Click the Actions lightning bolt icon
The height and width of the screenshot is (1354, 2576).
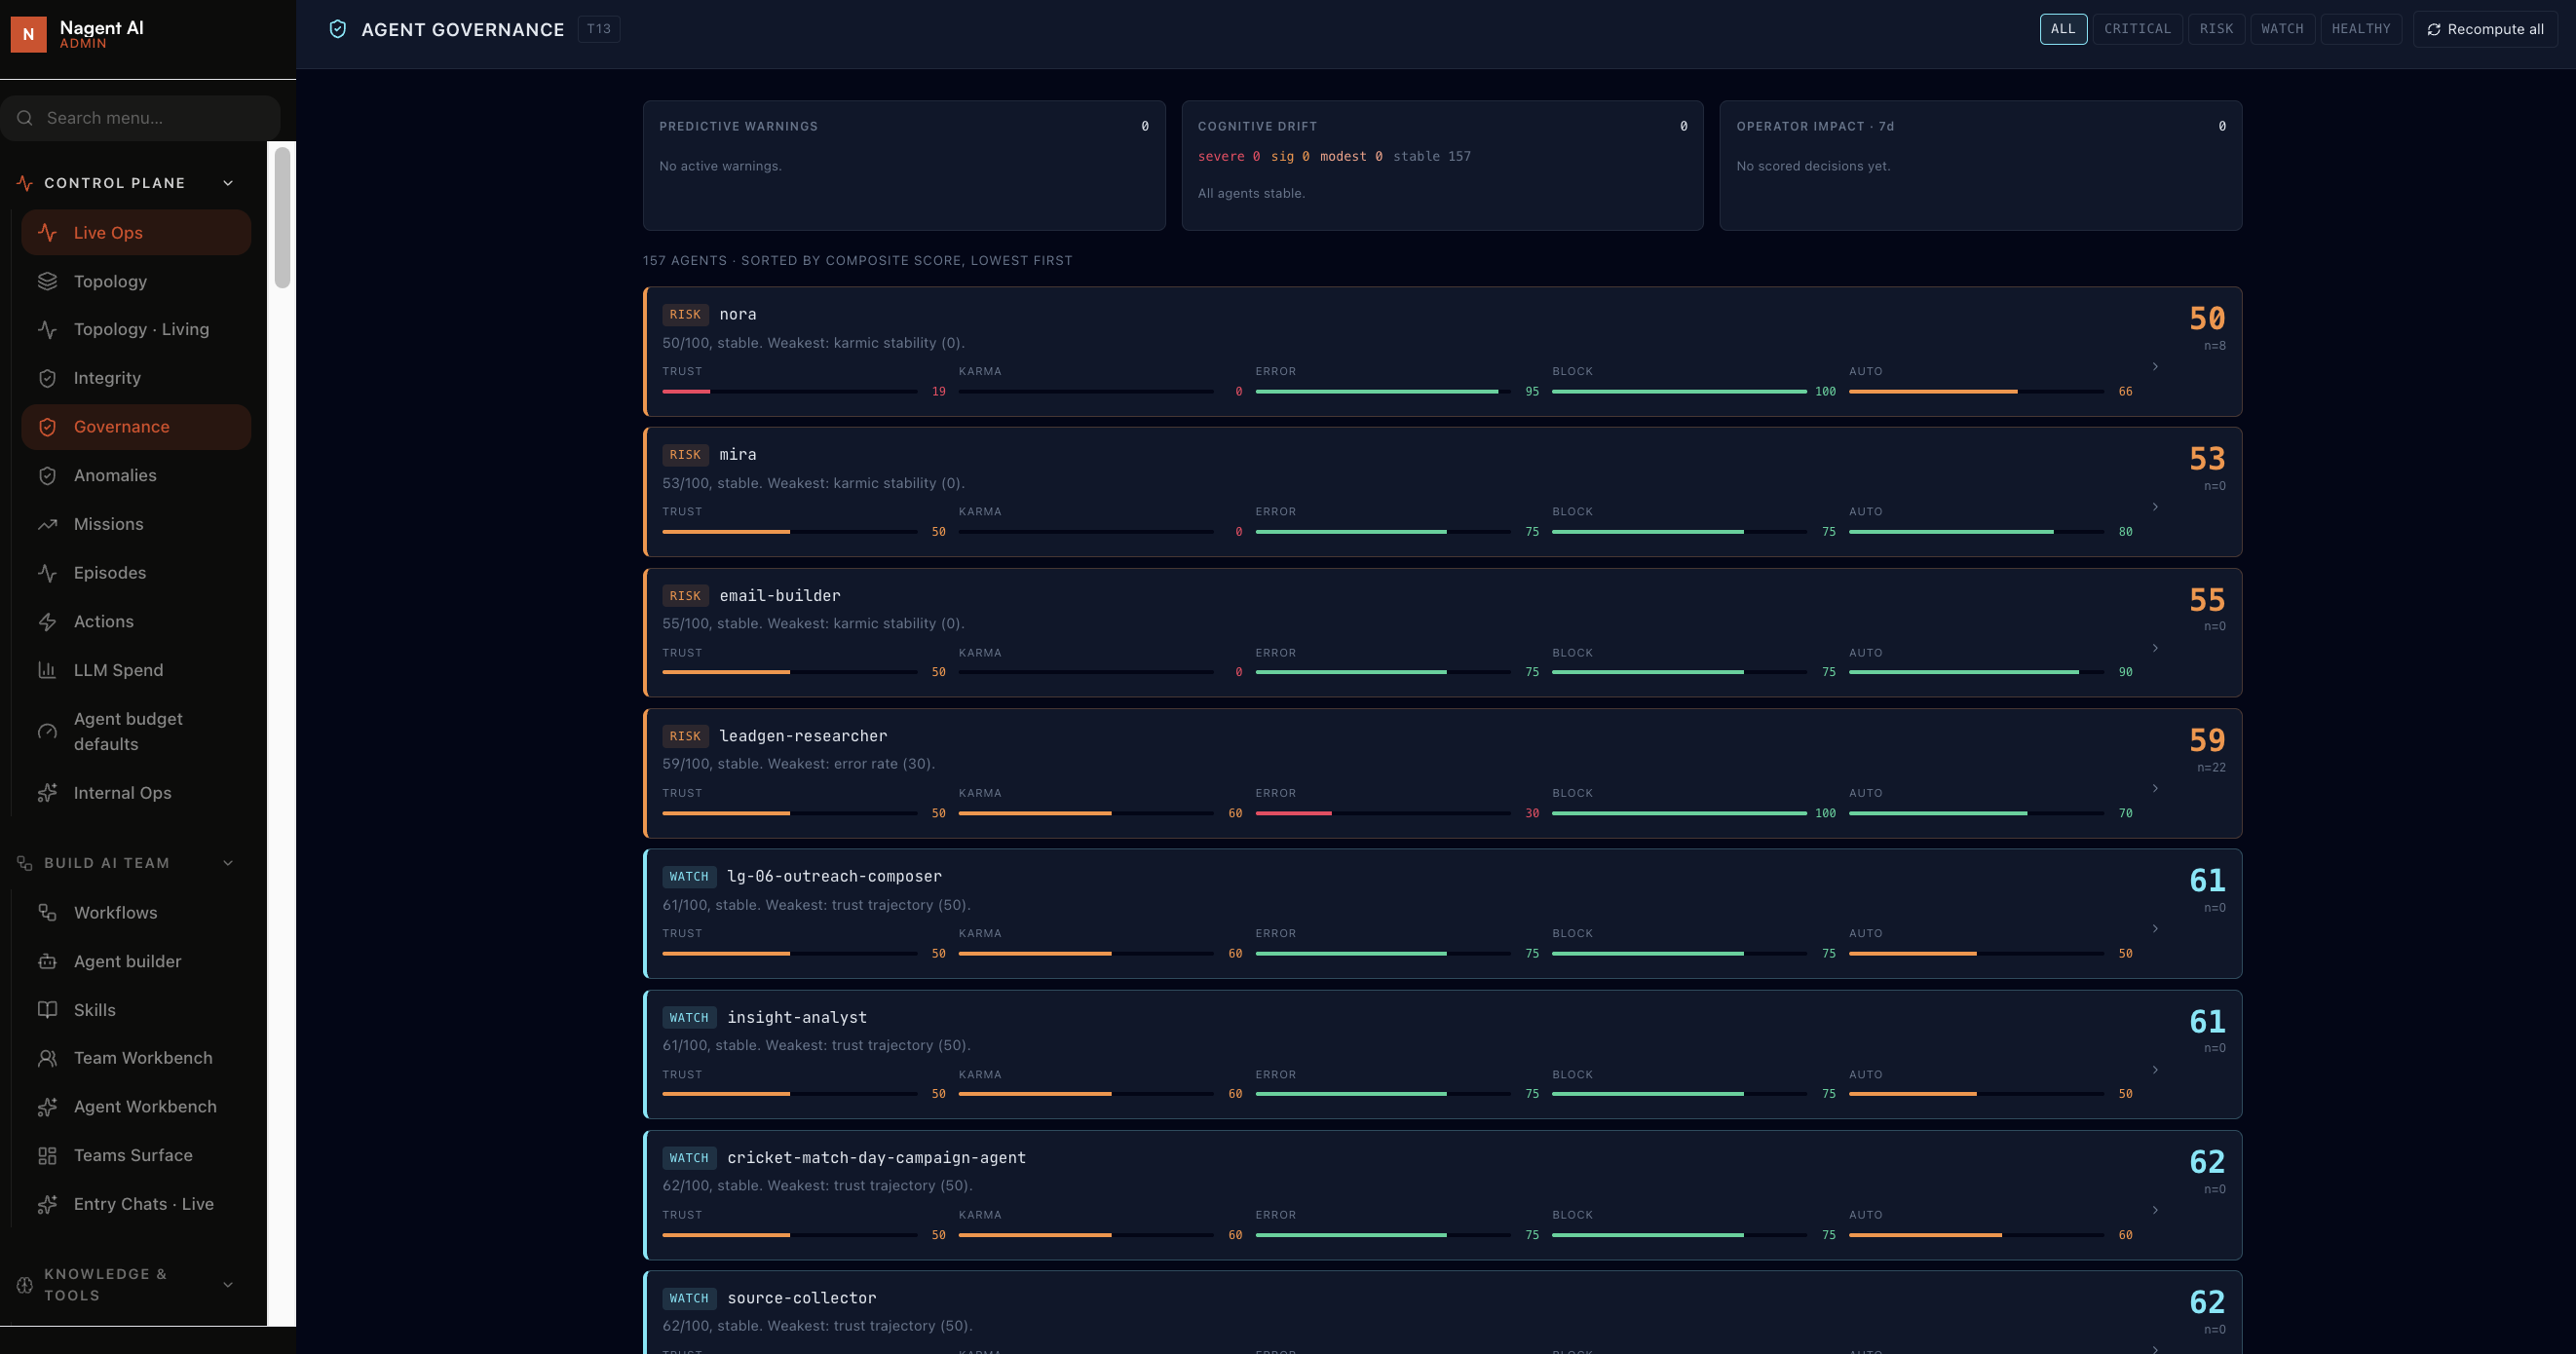coord(47,621)
